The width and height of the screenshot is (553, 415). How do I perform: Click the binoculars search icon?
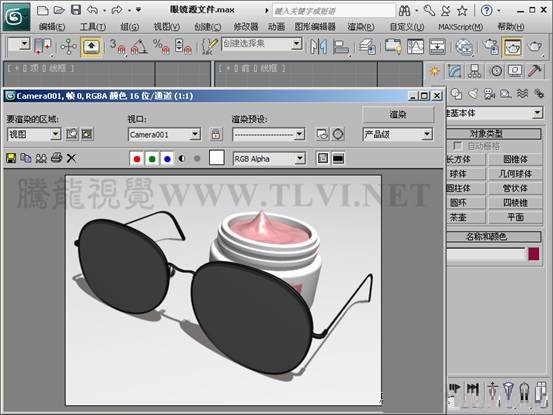[405, 11]
